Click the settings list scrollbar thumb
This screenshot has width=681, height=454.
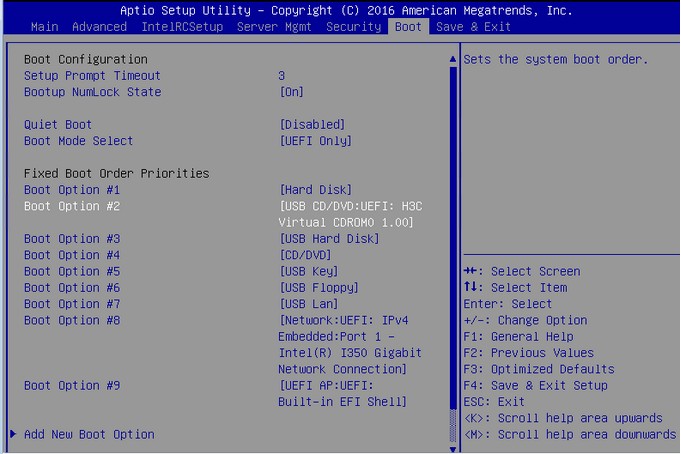453,237
